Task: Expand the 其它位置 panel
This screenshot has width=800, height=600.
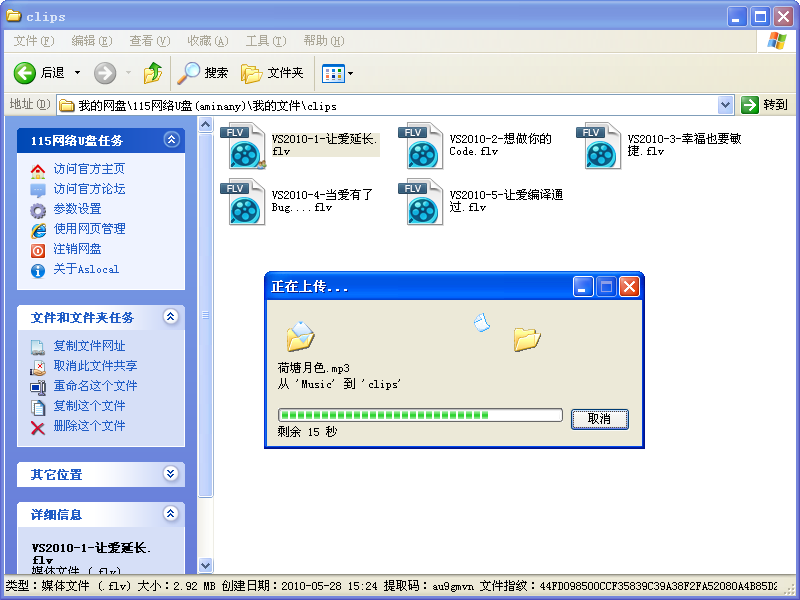Action: pyautogui.click(x=171, y=473)
